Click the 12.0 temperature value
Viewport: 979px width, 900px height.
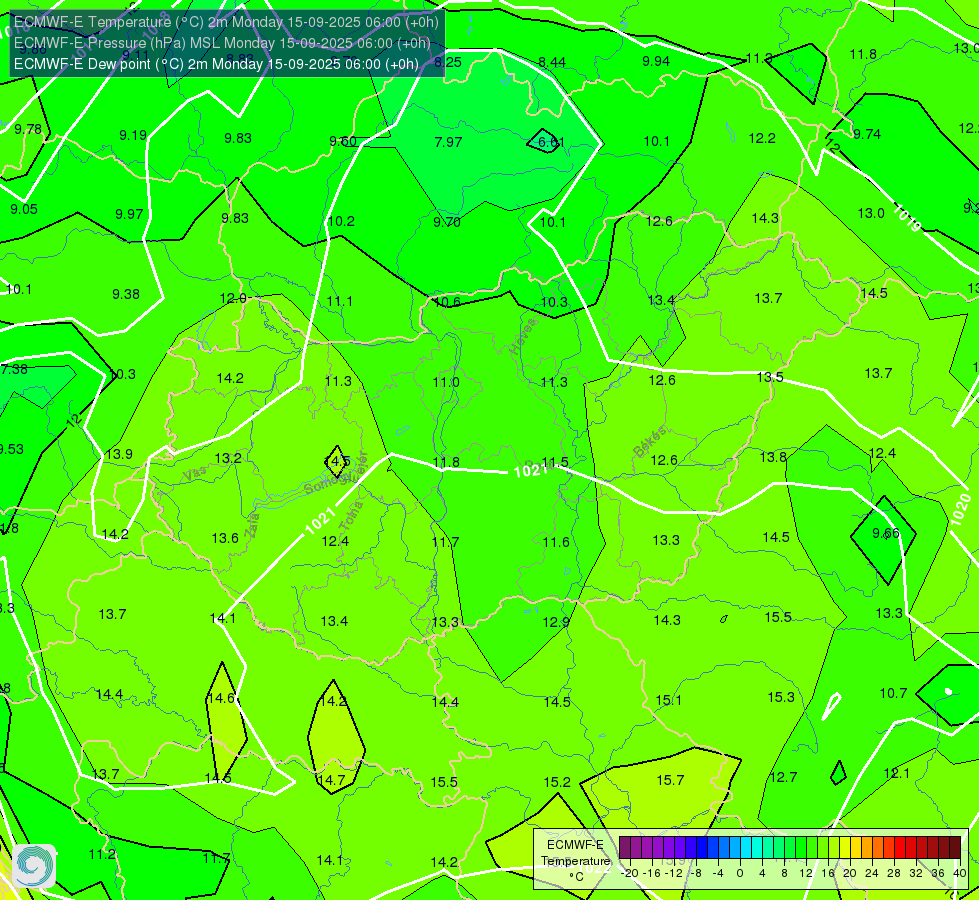click(233, 299)
